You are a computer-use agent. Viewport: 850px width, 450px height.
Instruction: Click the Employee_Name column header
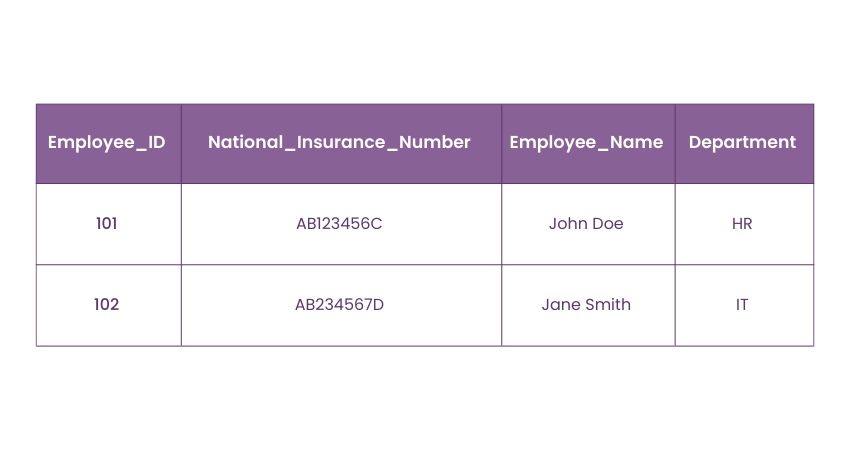click(x=586, y=142)
